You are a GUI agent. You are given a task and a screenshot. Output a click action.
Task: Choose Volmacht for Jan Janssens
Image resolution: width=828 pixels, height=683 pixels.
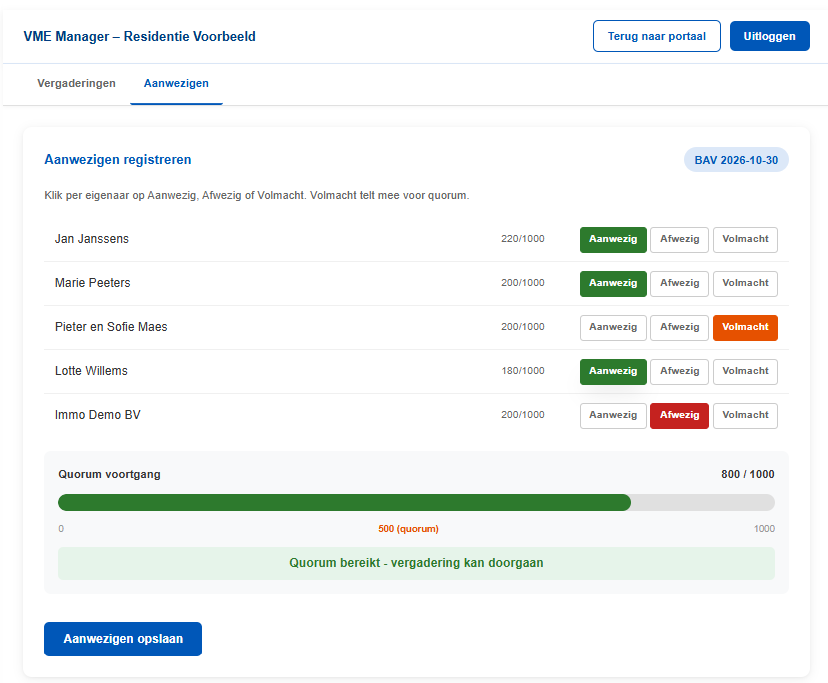(x=745, y=240)
